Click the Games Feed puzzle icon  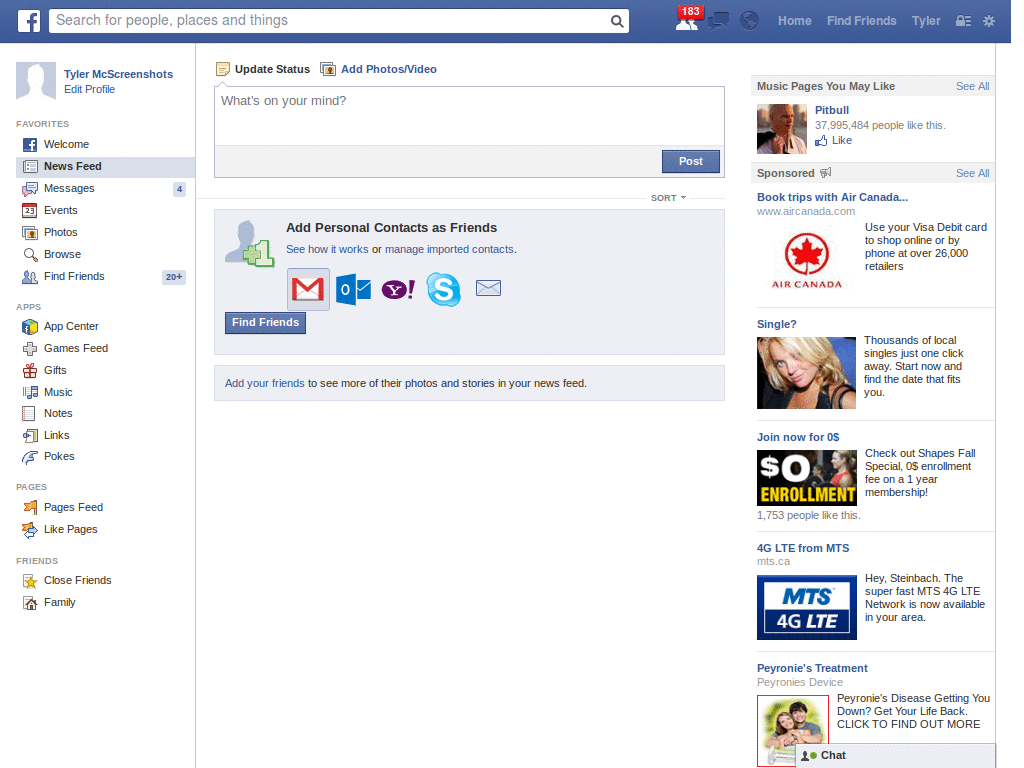[x=29, y=349]
